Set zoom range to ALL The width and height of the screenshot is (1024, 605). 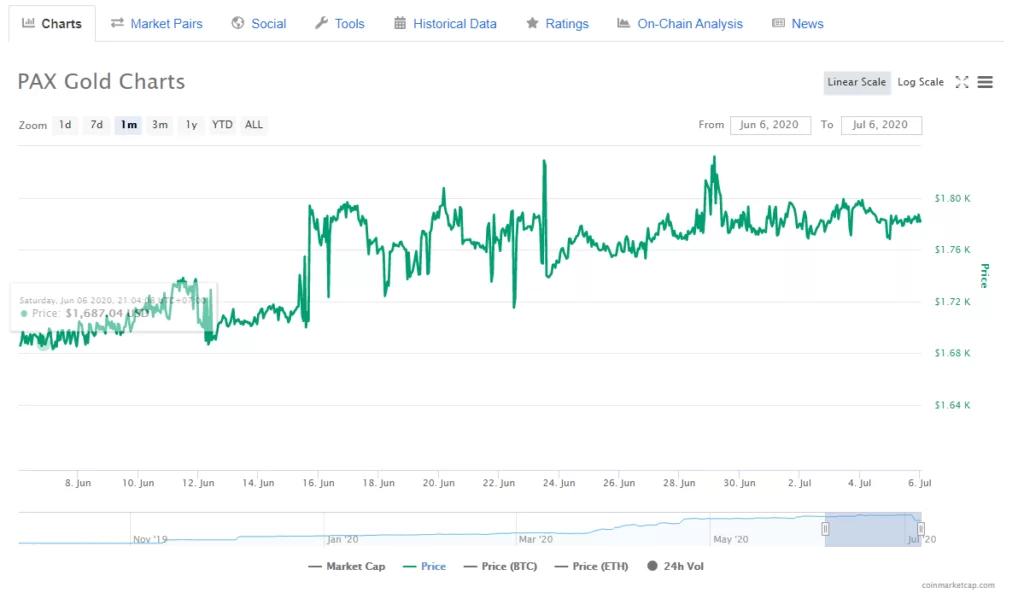coord(254,125)
